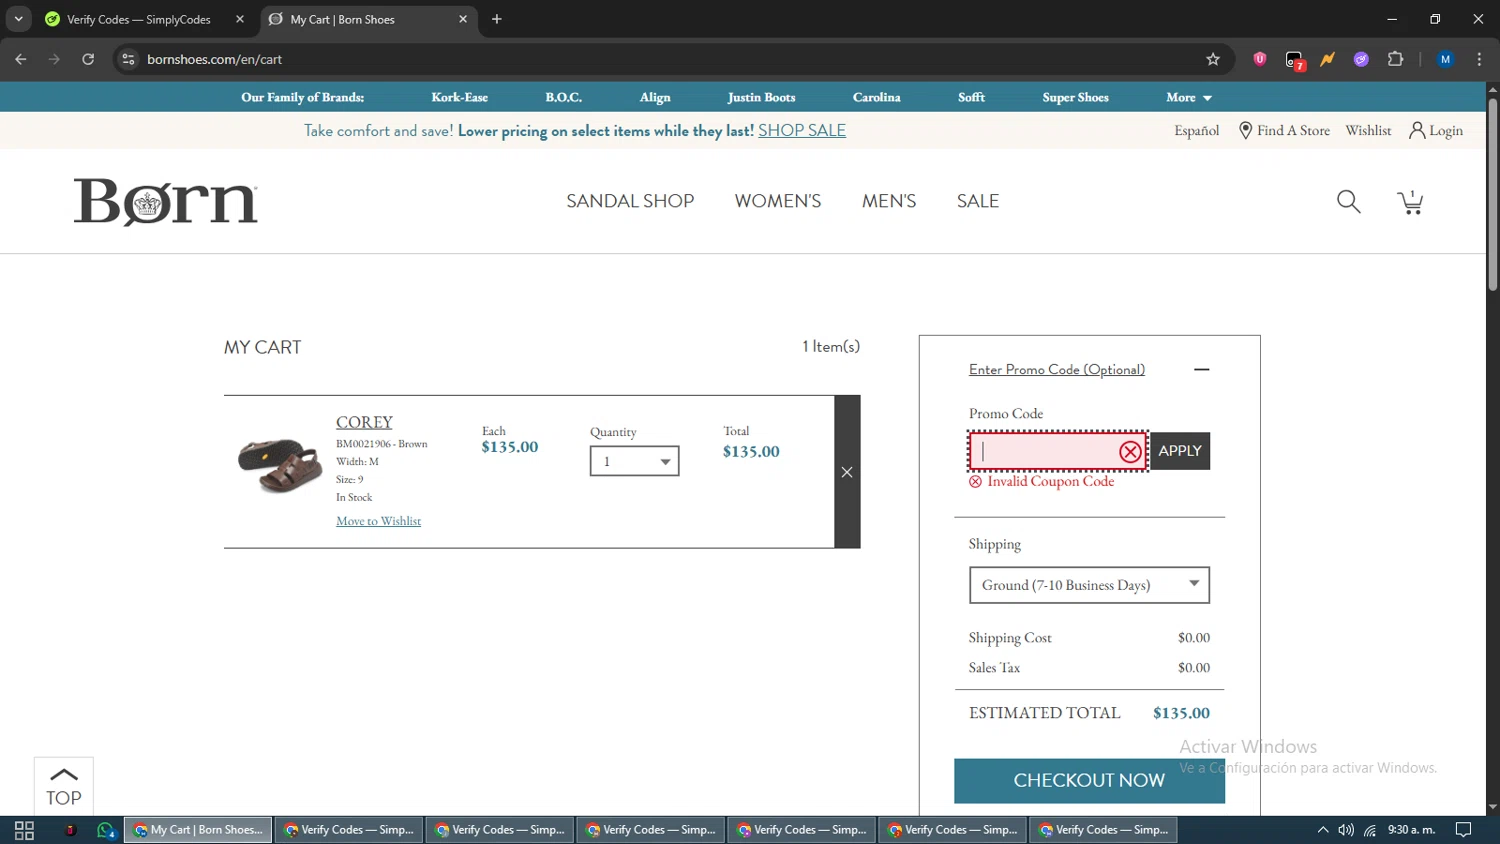Open the Chrome extensions puzzle icon
The width and height of the screenshot is (1500, 844).
coord(1395,59)
